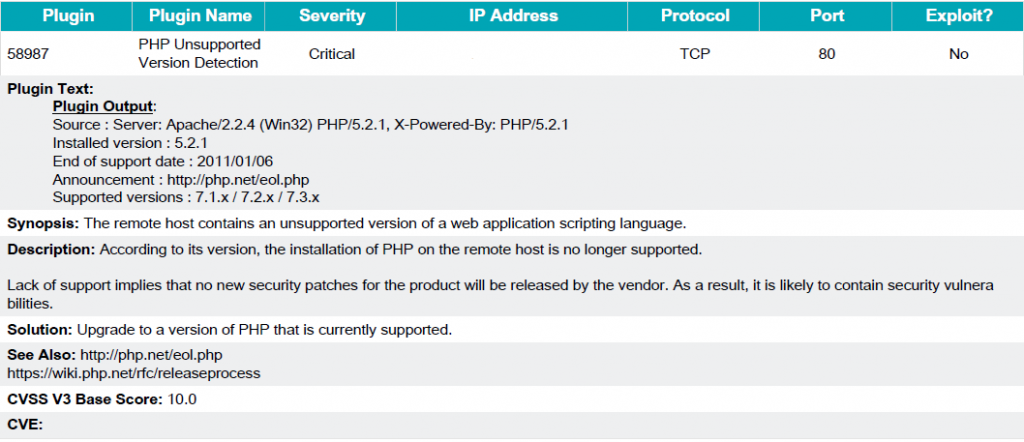Click the CVSS V3 Base Score value
The image size is (1024, 442).
182,400
